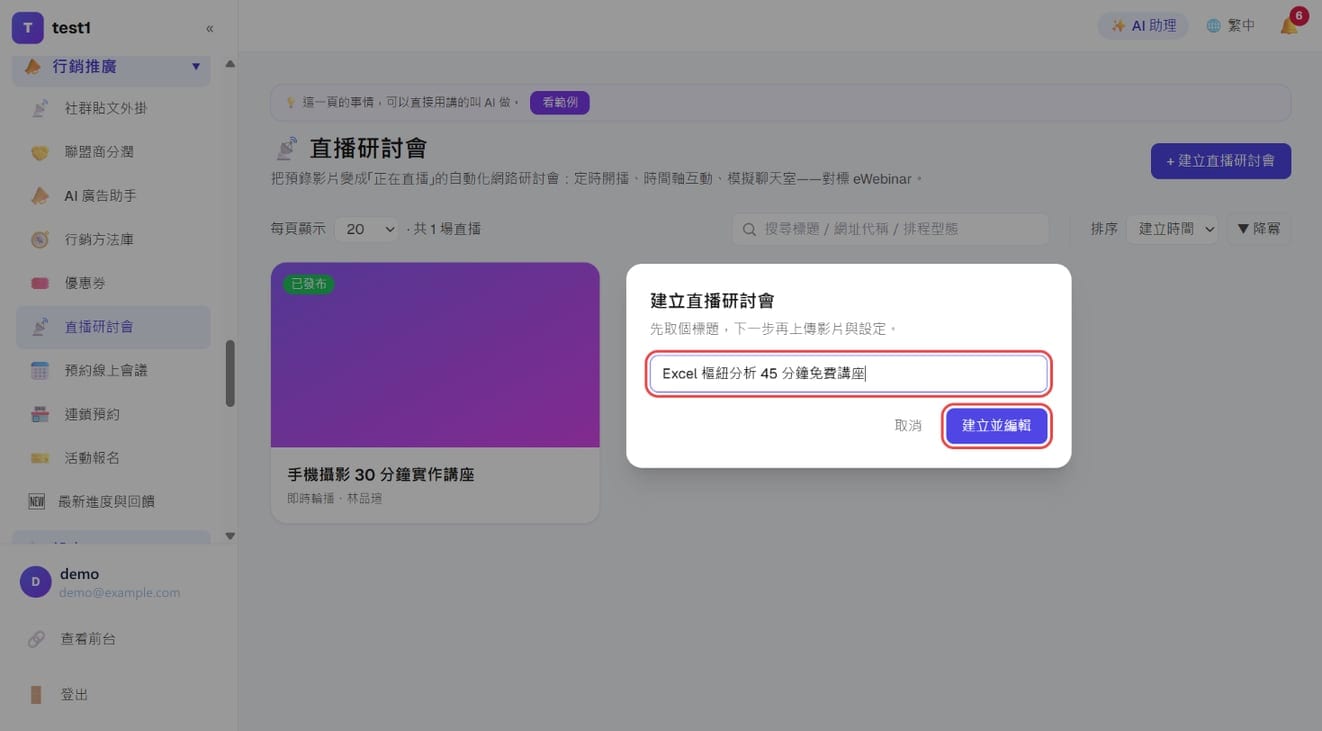The height and width of the screenshot is (731, 1322).
Task: Click the purple T workspace logo
Action: click(x=27, y=28)
